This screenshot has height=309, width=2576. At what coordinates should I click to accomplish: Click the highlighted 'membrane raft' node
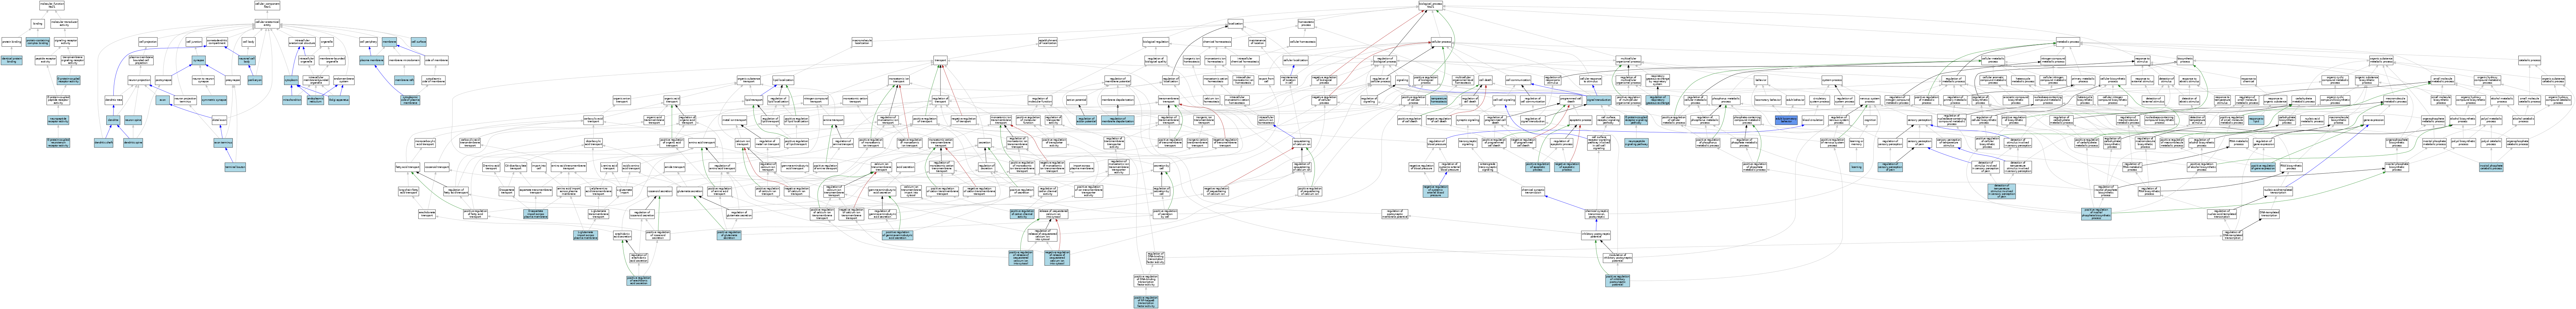tap(404, 80)
